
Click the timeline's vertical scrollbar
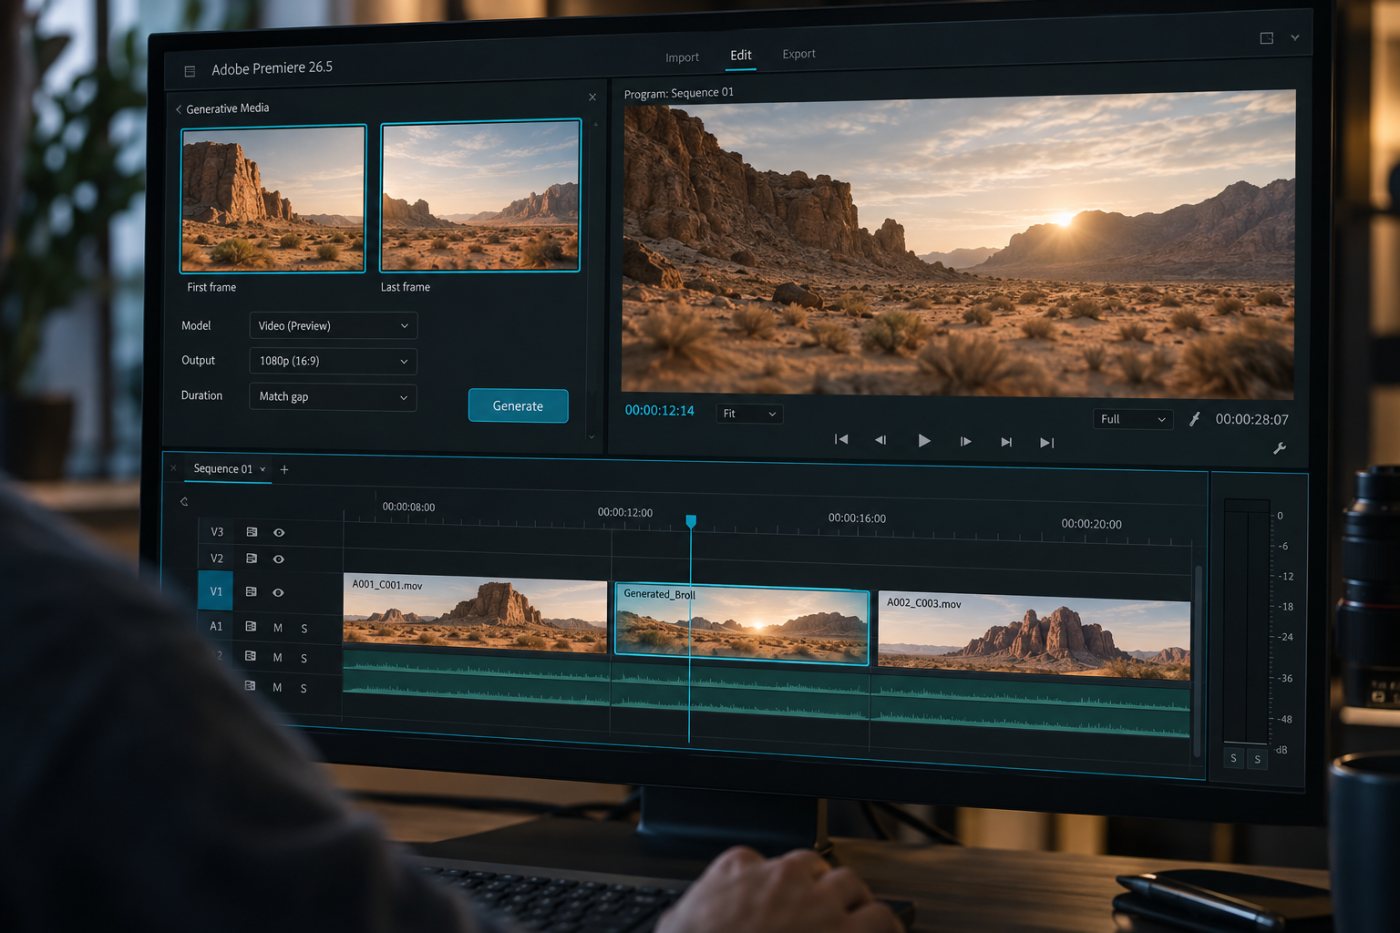point(1197,660)
